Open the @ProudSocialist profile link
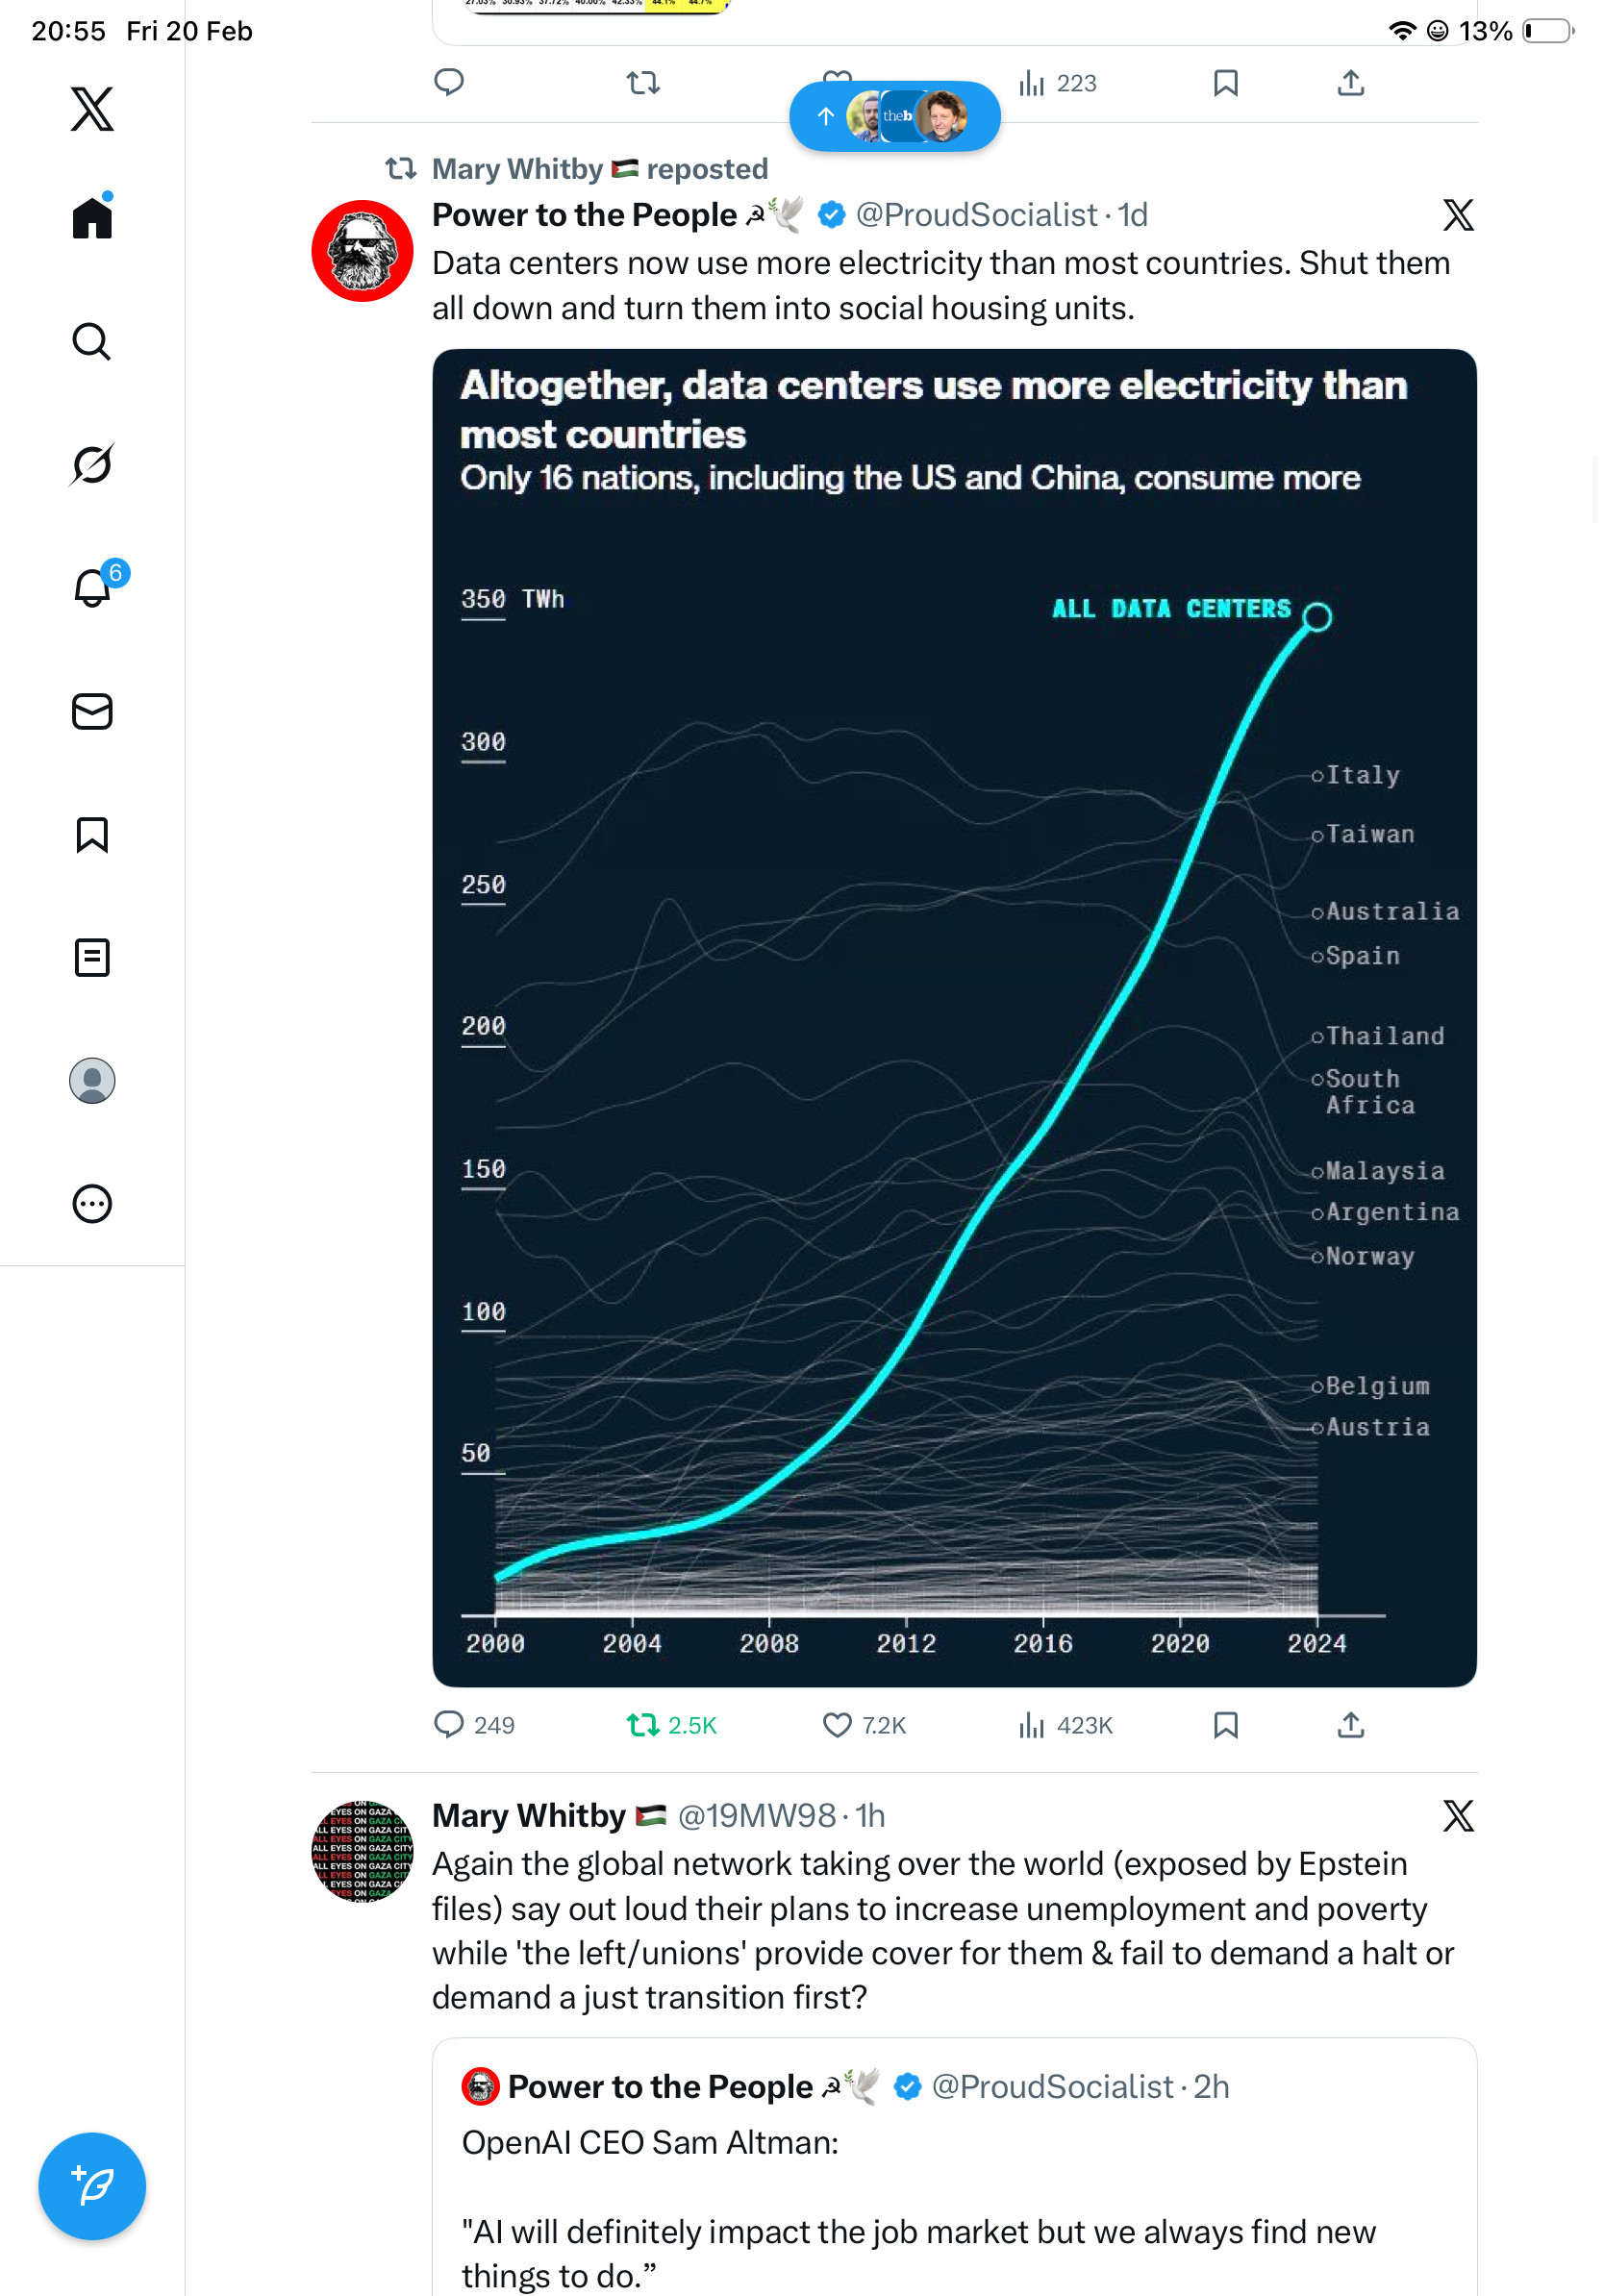This screenshot has height=2296, width=1604. 976,215
